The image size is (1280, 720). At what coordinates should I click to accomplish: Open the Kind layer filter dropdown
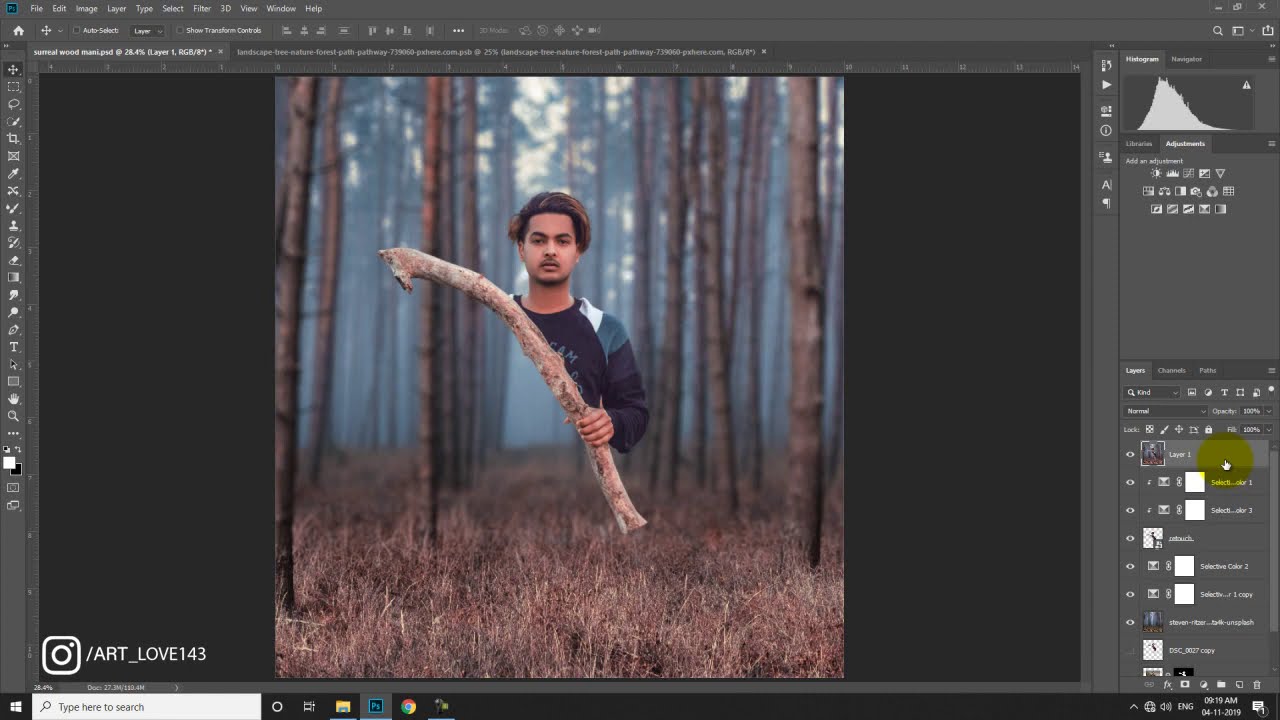click(x=1152, y=392)
